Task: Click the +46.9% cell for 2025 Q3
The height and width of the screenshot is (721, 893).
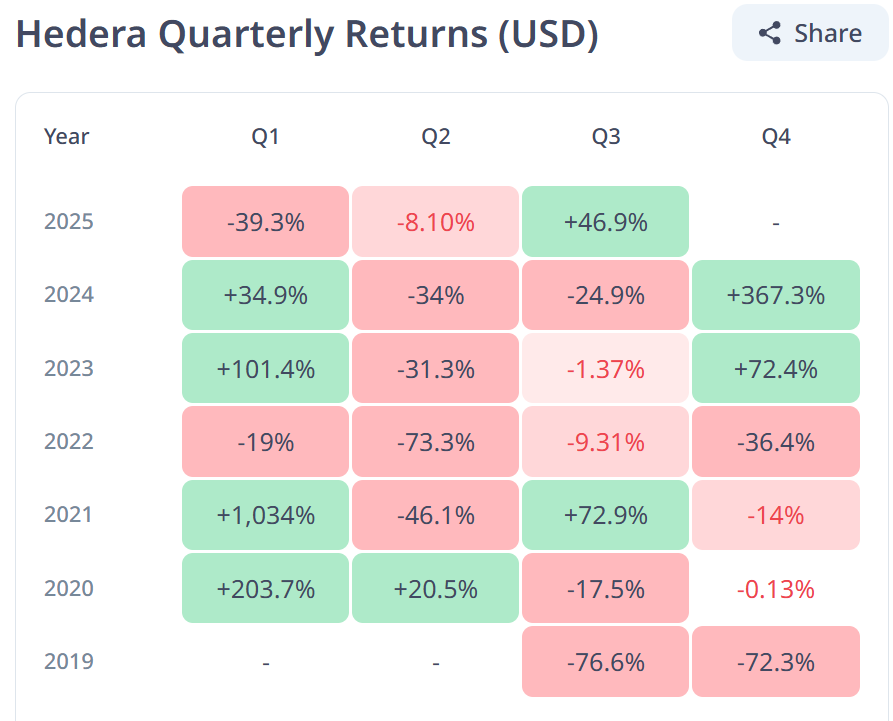Action: click(604, 222)
